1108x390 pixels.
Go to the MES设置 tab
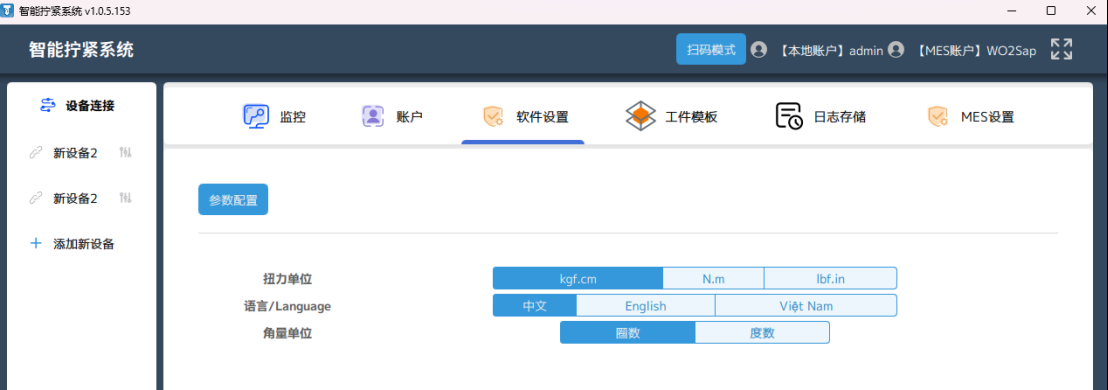pos(971,117)
